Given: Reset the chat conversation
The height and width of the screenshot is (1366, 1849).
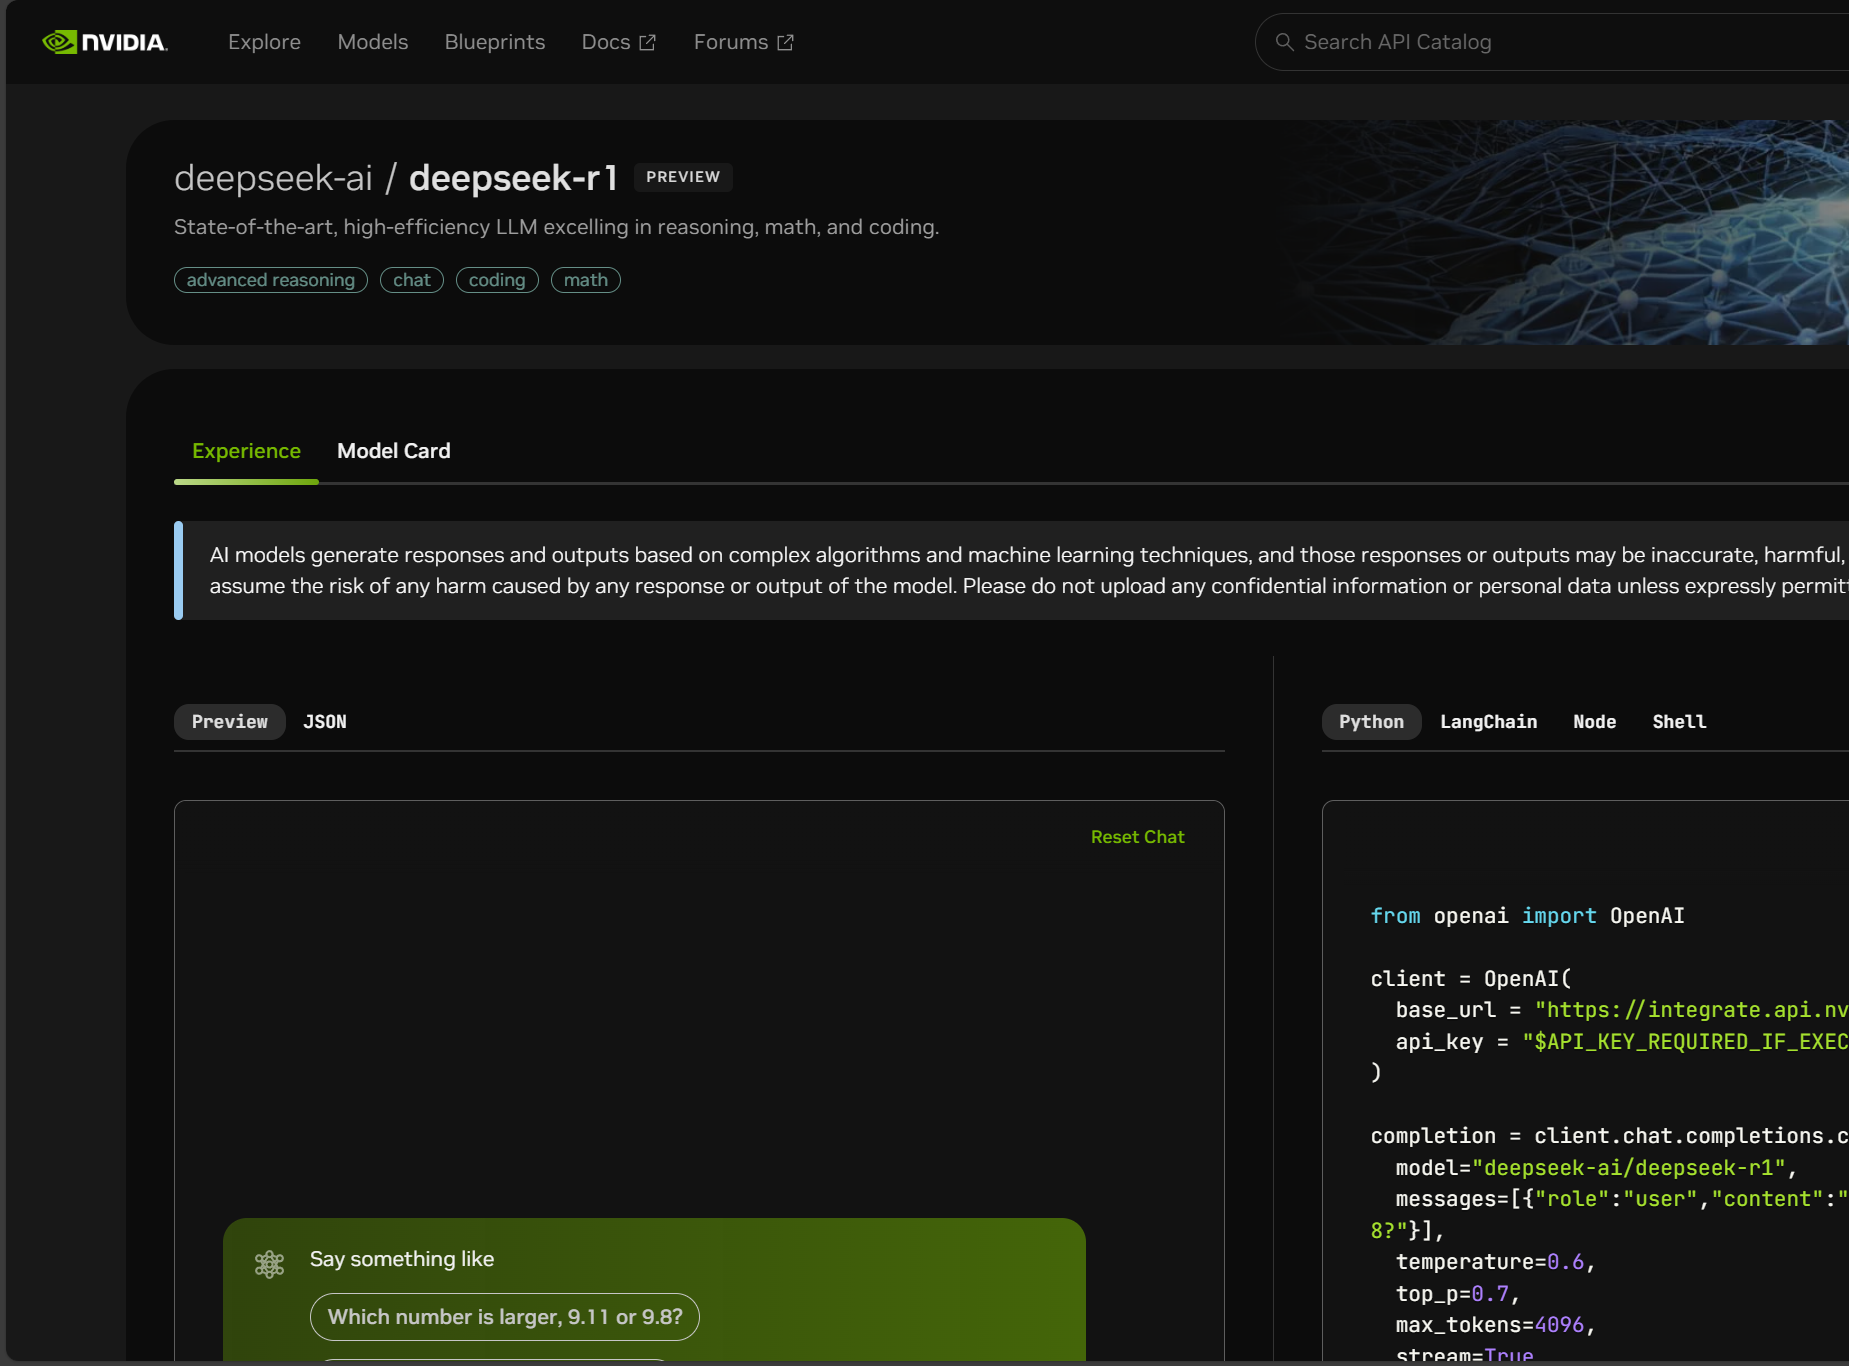Looking at the screenshot, I should [1137, 837].
